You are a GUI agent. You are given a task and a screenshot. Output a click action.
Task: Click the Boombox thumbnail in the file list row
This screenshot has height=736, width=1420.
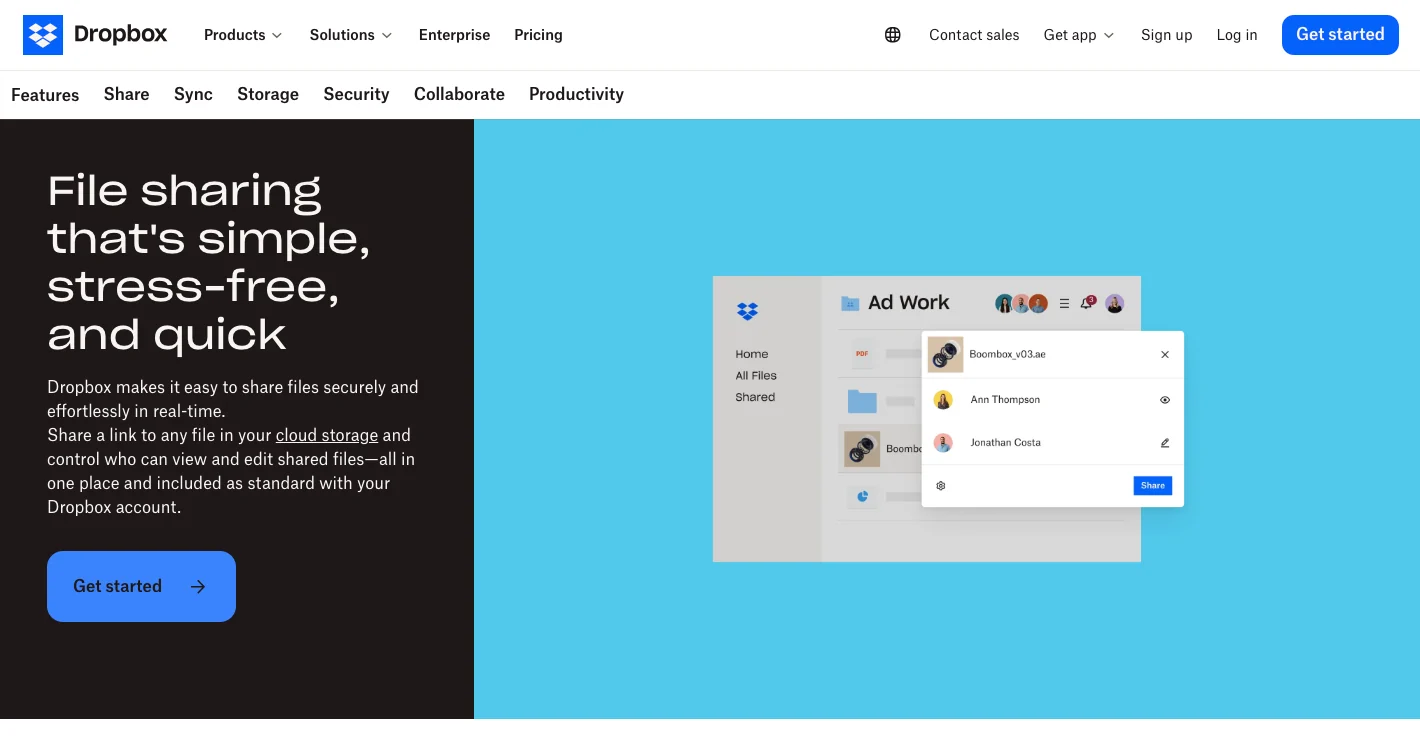(862, 449)
